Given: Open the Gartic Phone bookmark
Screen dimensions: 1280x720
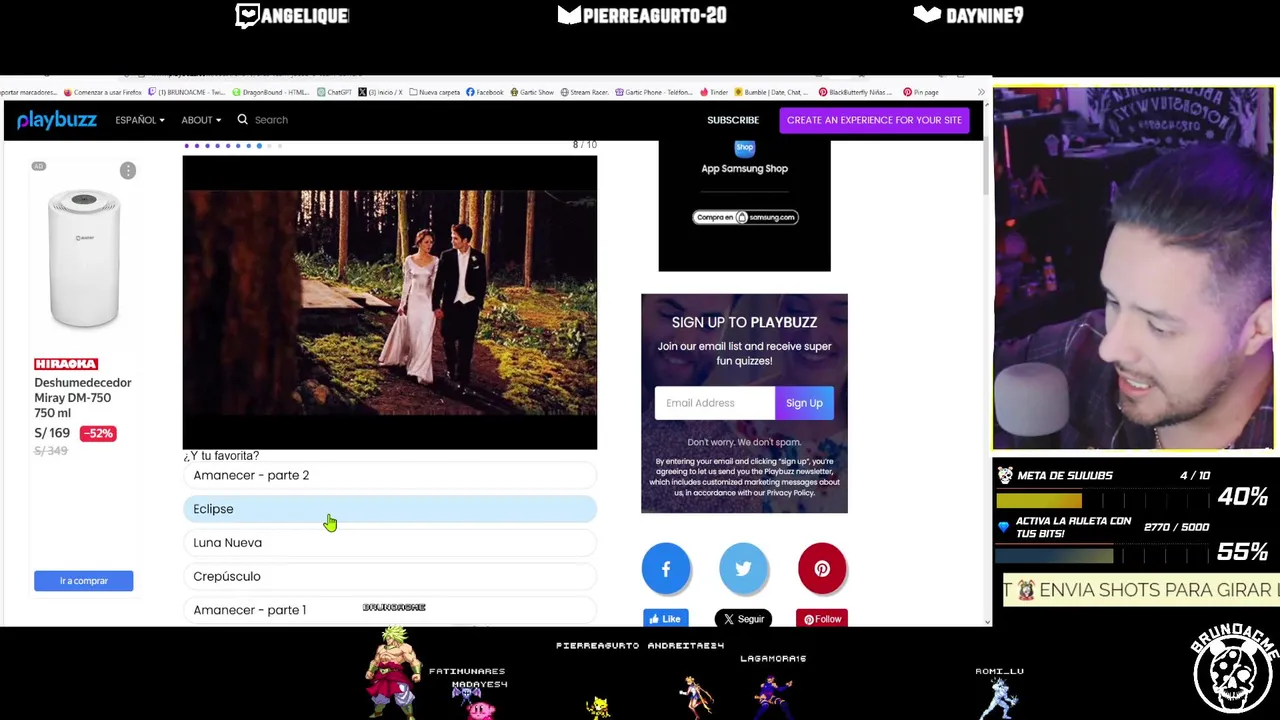Looking at the screenshot, I should 654,92.
